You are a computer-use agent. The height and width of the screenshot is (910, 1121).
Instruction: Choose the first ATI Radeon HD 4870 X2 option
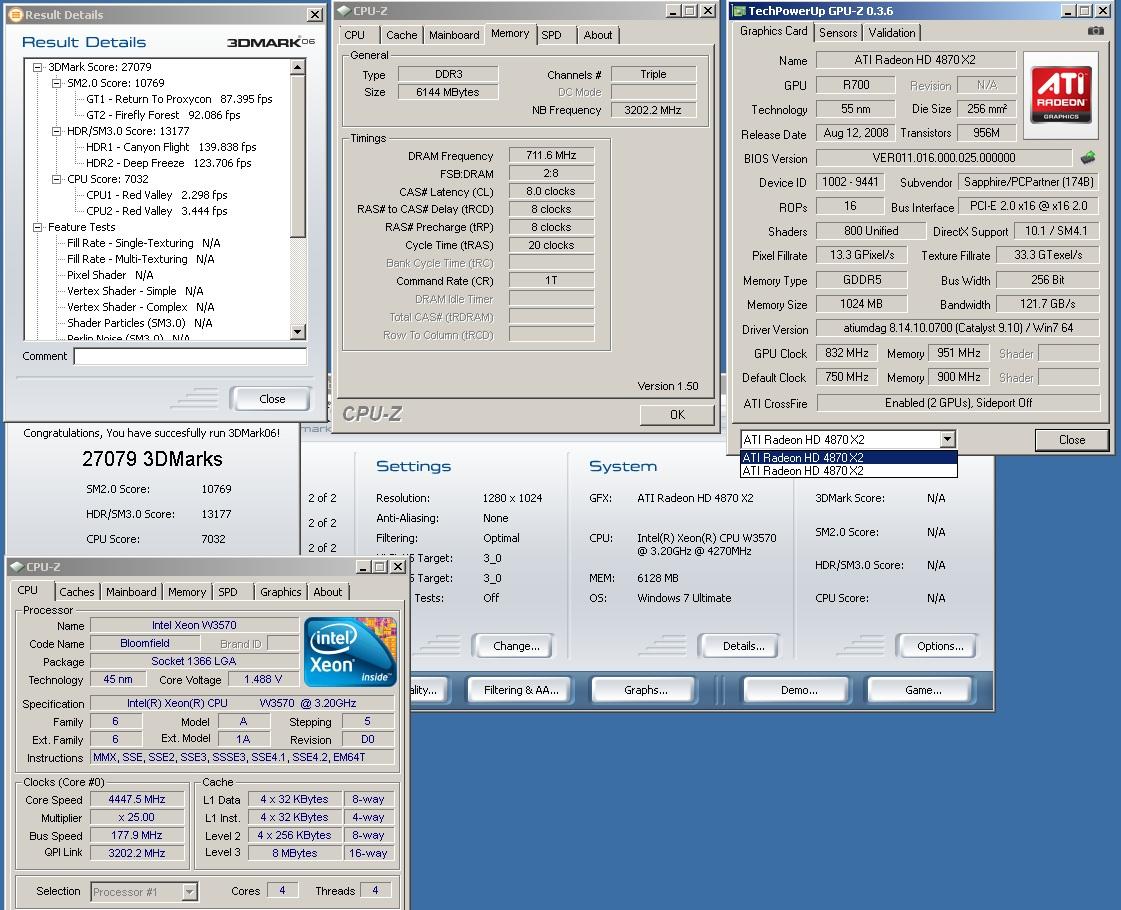(x=849, y=458)
